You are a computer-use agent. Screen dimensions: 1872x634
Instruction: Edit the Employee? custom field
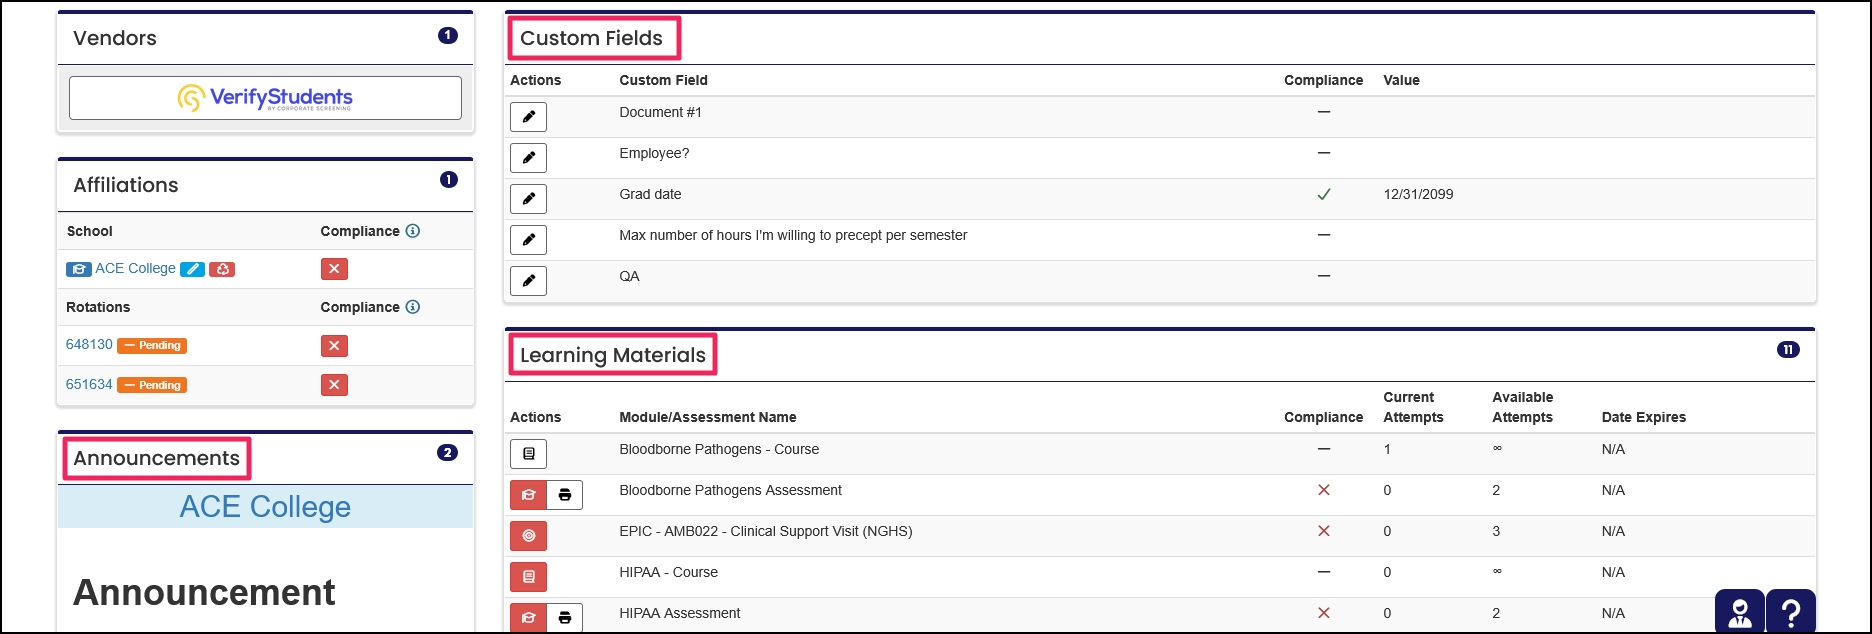pyautogui.click(x=528, y=157)
